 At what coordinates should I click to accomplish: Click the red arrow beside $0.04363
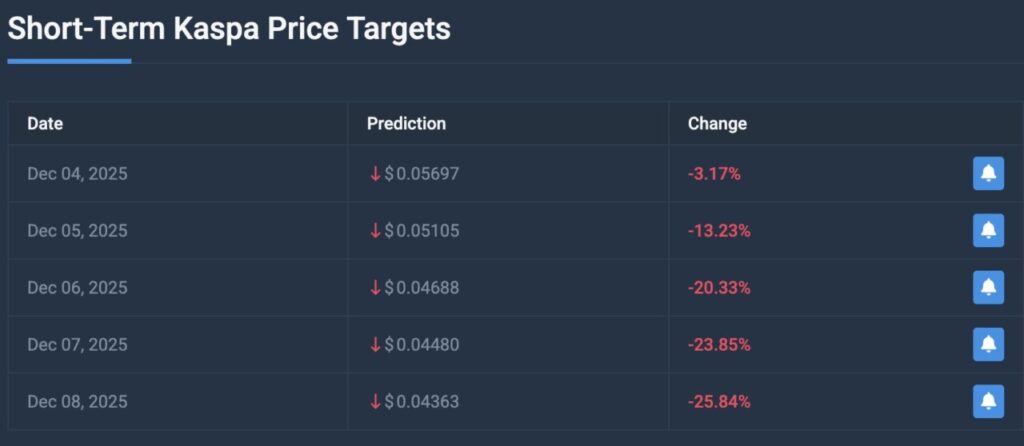point(376,402)
